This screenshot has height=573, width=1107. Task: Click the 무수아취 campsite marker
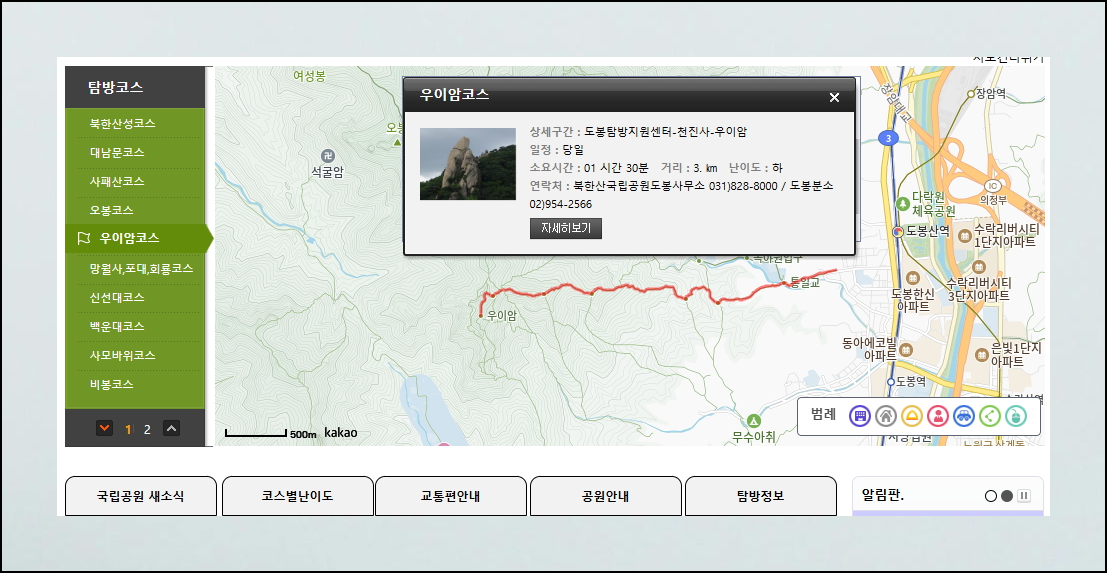point(755,421)
